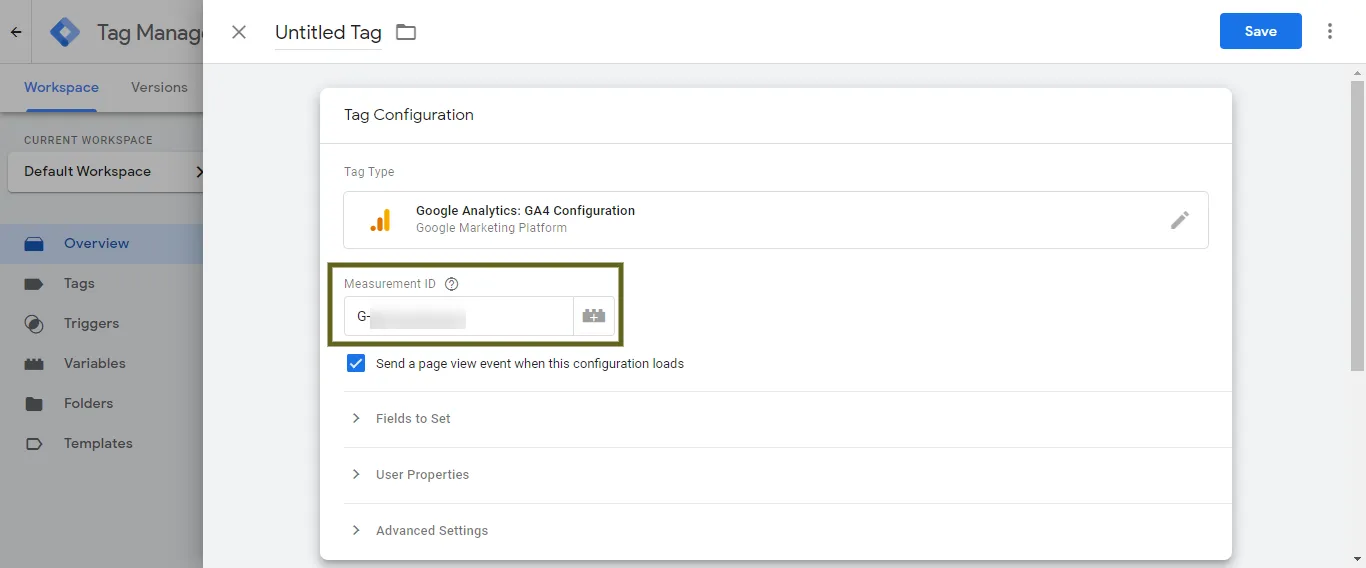Screen dimensions: 1366x568
Task: Open the three-dot more options menu
Action: click(x=1330, y=31)
